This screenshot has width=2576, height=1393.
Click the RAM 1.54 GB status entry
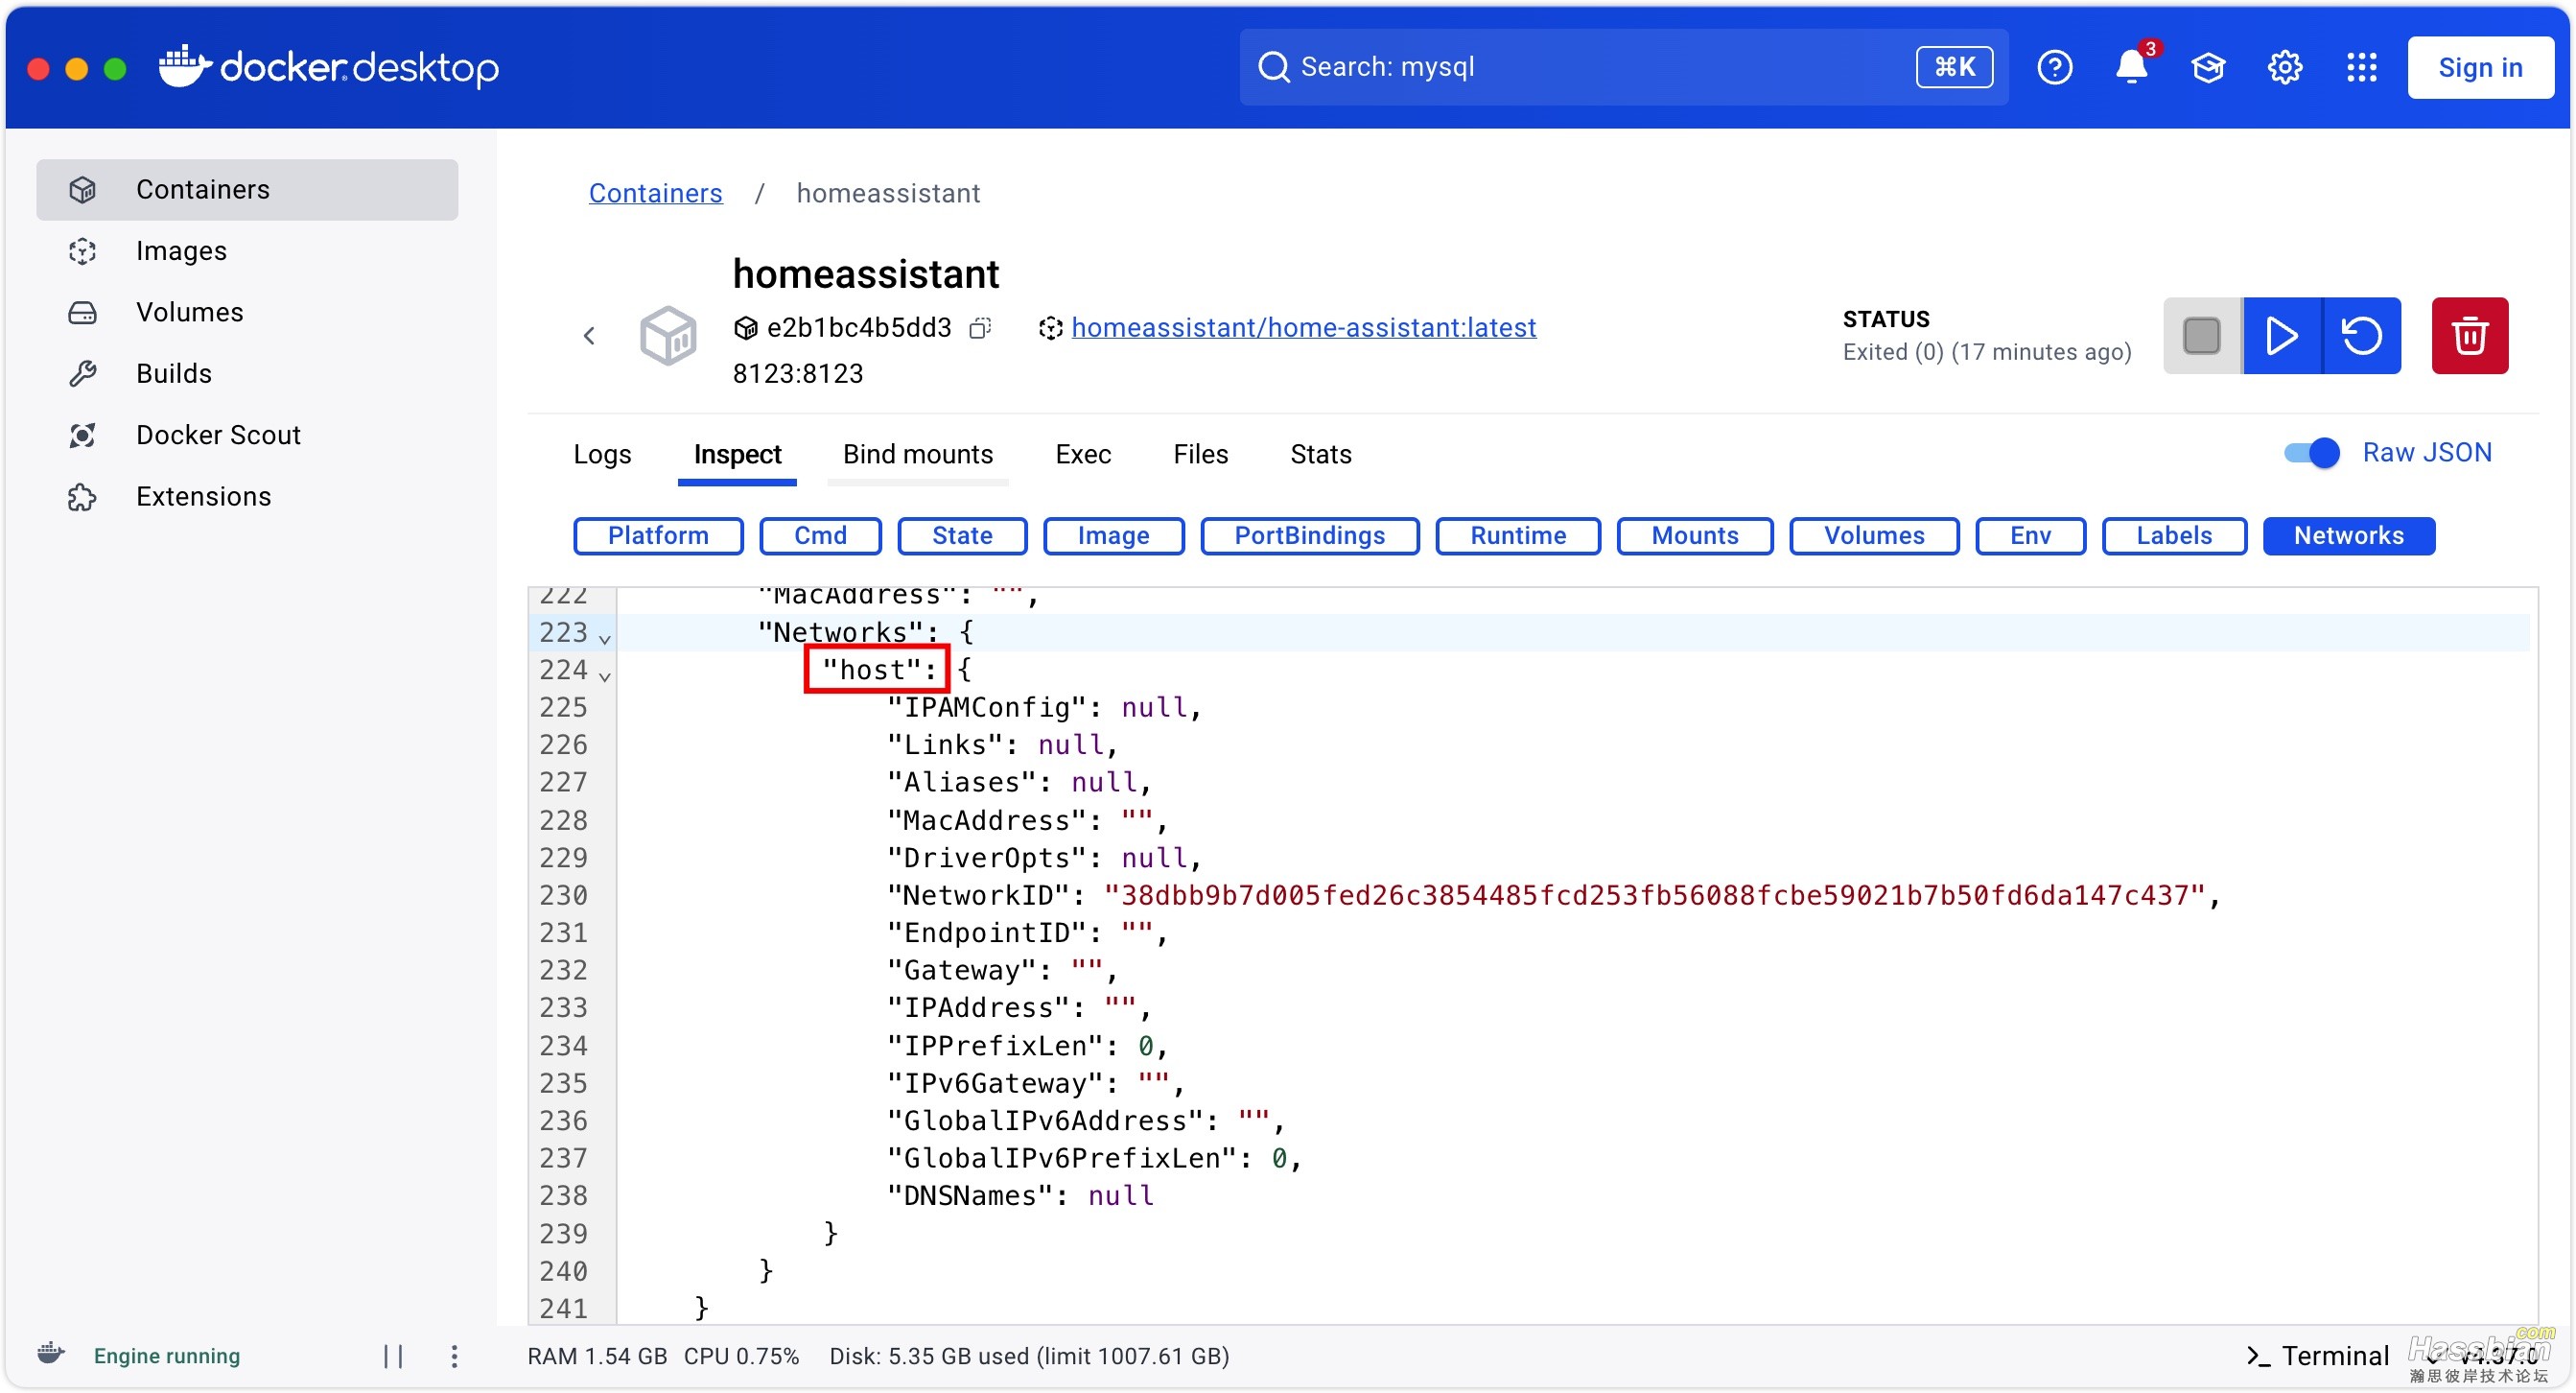pos(597,1356)
